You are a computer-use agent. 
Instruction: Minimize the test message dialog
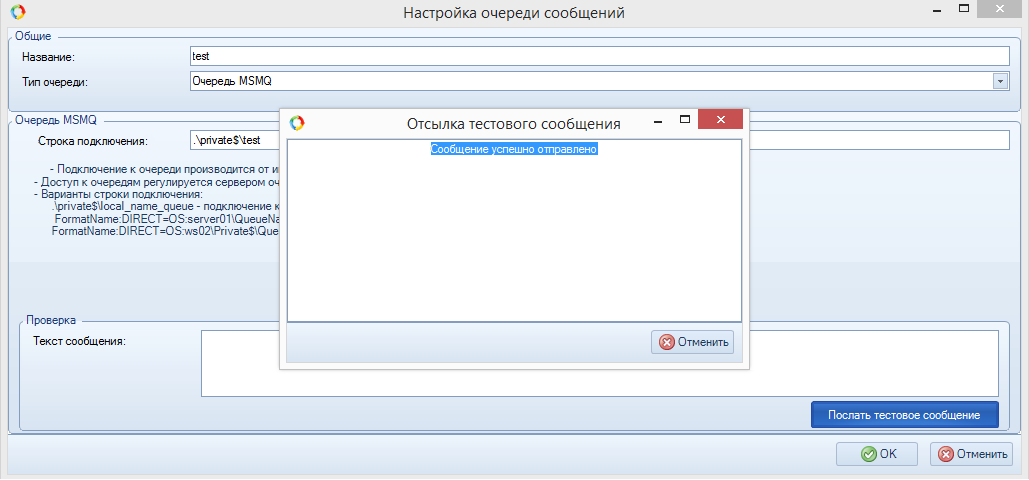pos(658,119)
